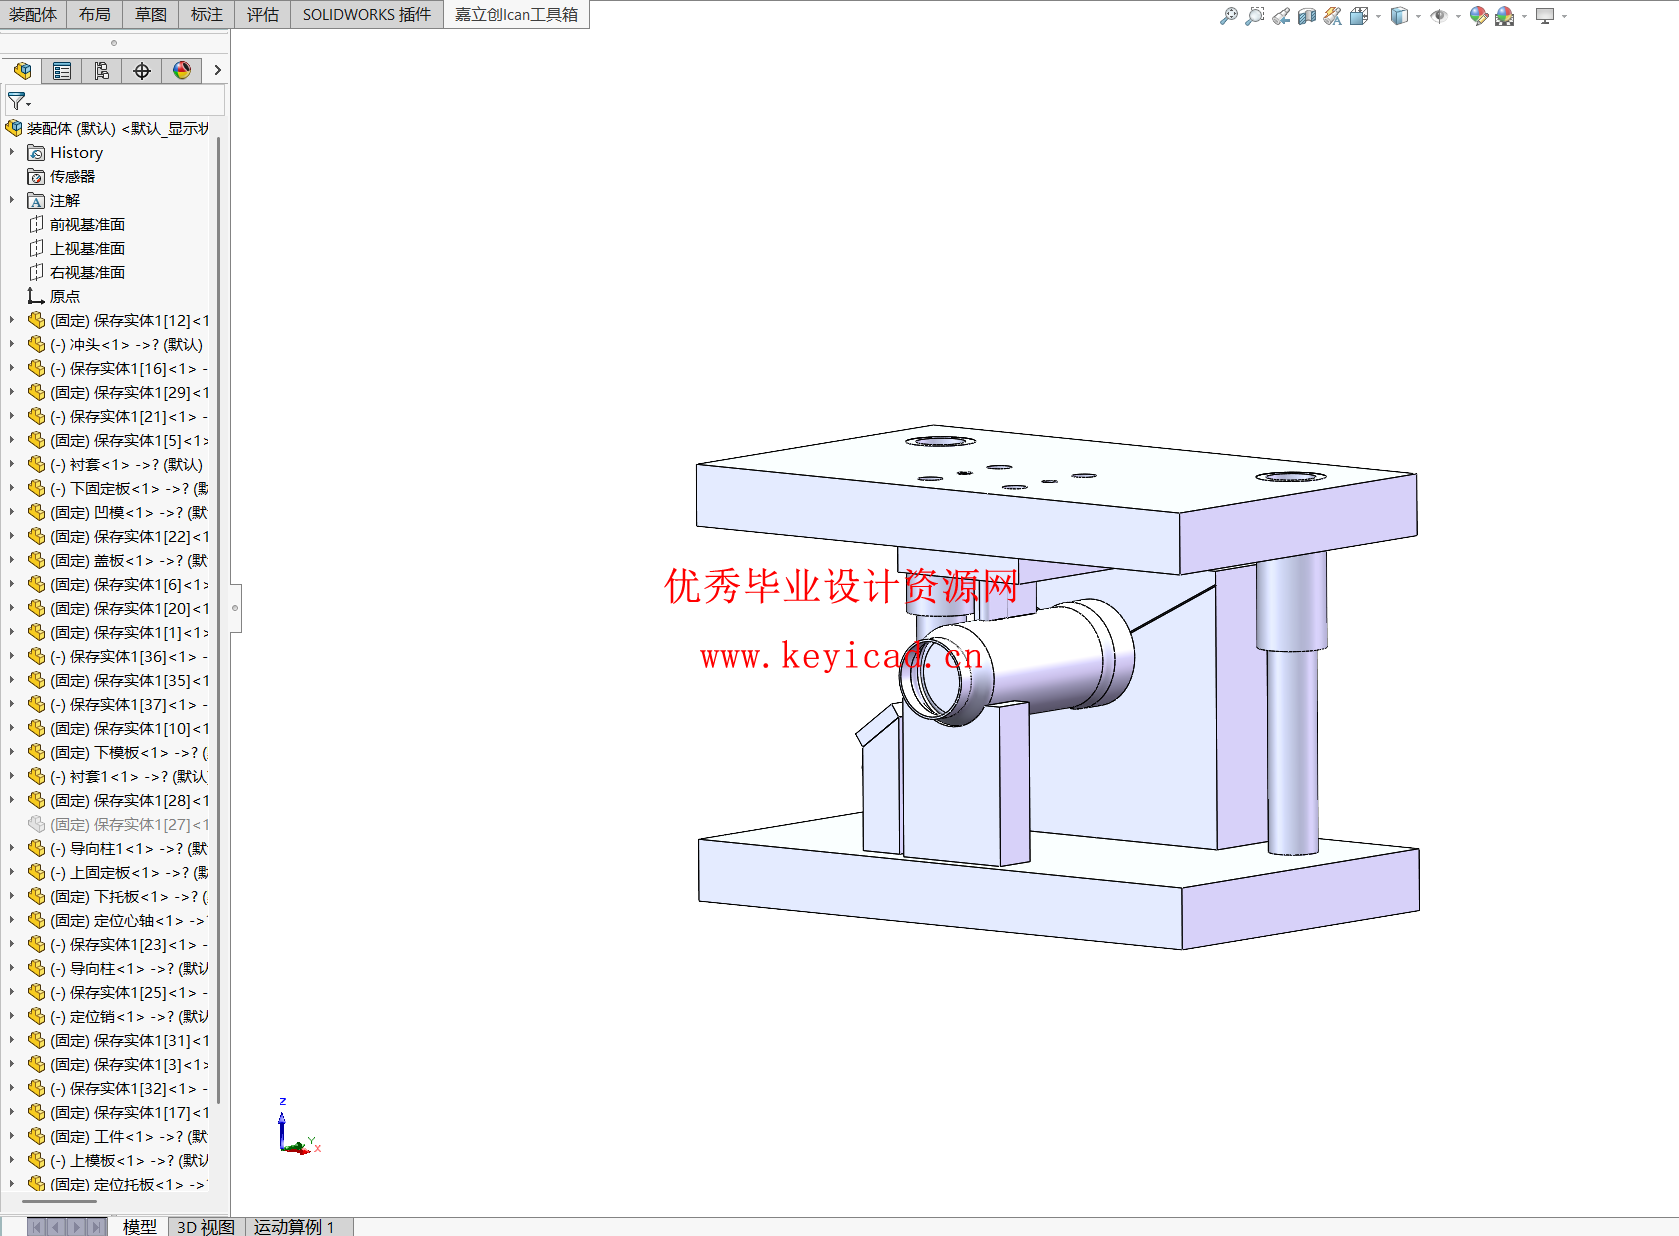Select 上视基准面 plane
The height and width of the screenshot is (1236, 1679).
click(x=77, y=248)
